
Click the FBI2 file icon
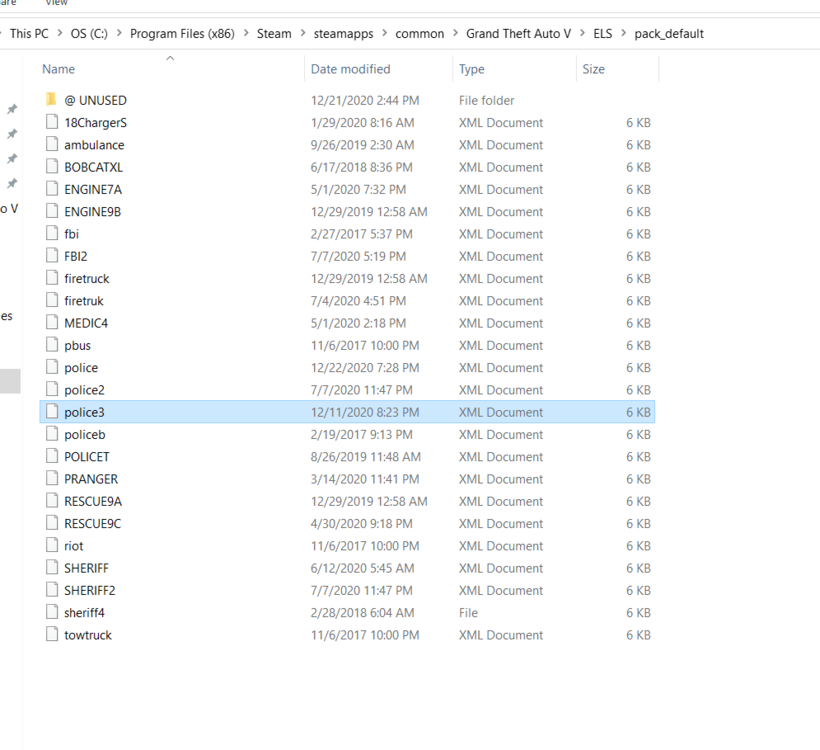click(51, 256)
